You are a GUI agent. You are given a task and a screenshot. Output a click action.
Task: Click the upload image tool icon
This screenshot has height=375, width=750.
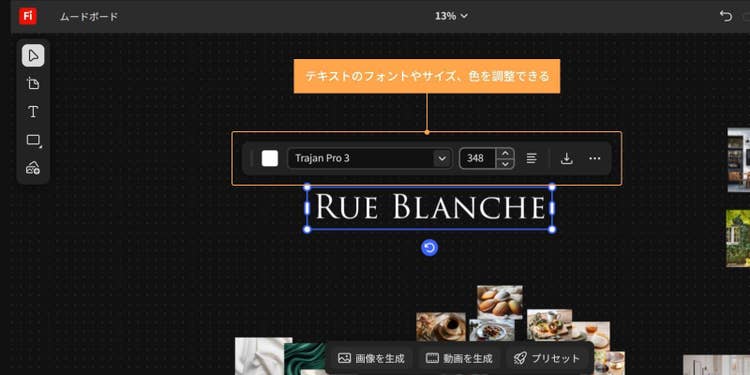[x=33, y=168]
